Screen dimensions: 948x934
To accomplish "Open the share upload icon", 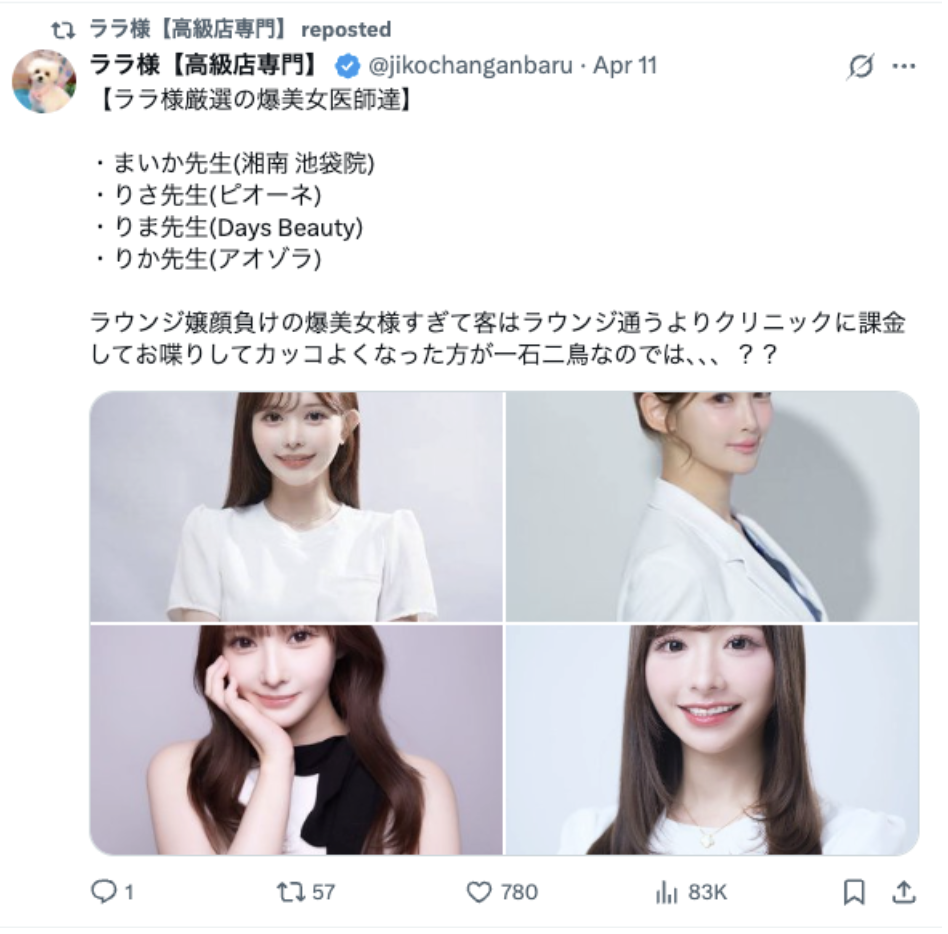I will coord(904,892).
